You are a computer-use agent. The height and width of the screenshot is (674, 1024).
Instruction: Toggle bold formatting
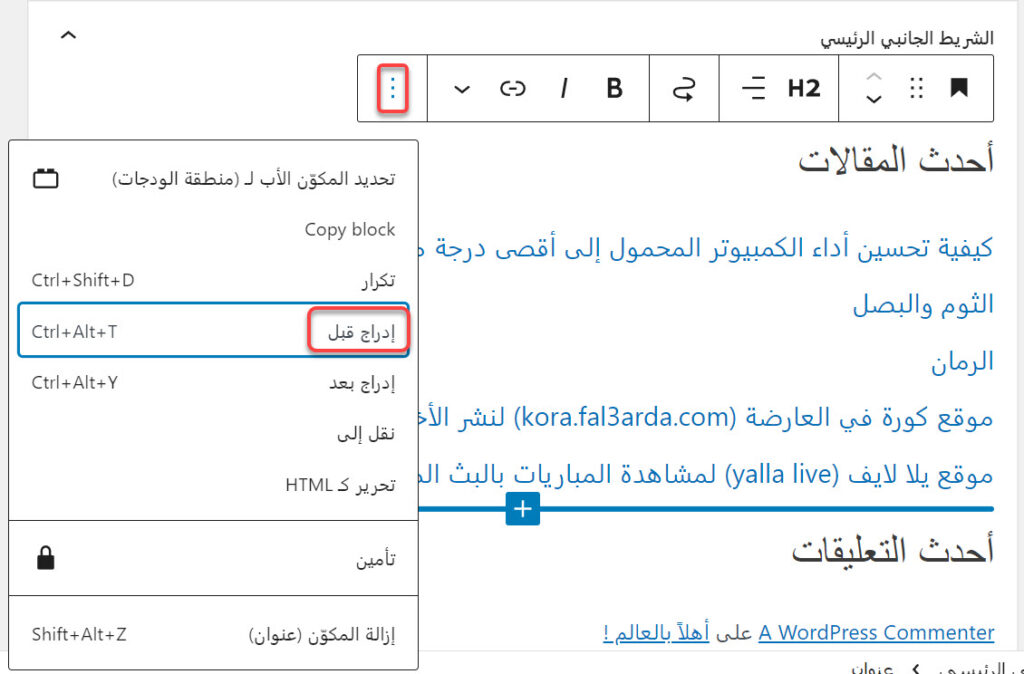point(614,88)
